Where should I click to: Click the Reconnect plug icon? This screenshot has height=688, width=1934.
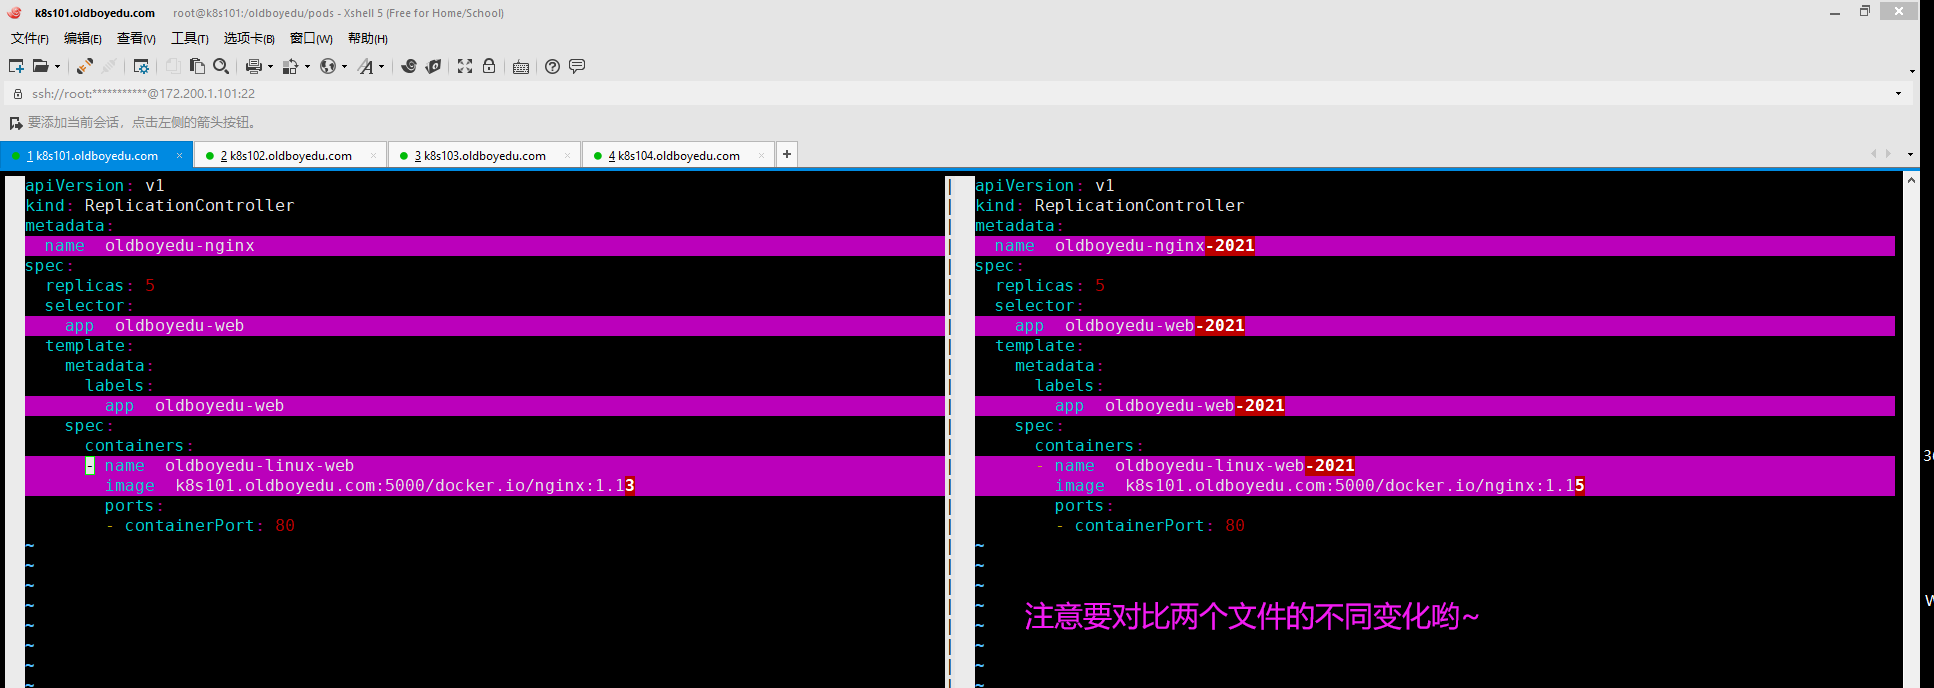[85, 66]
